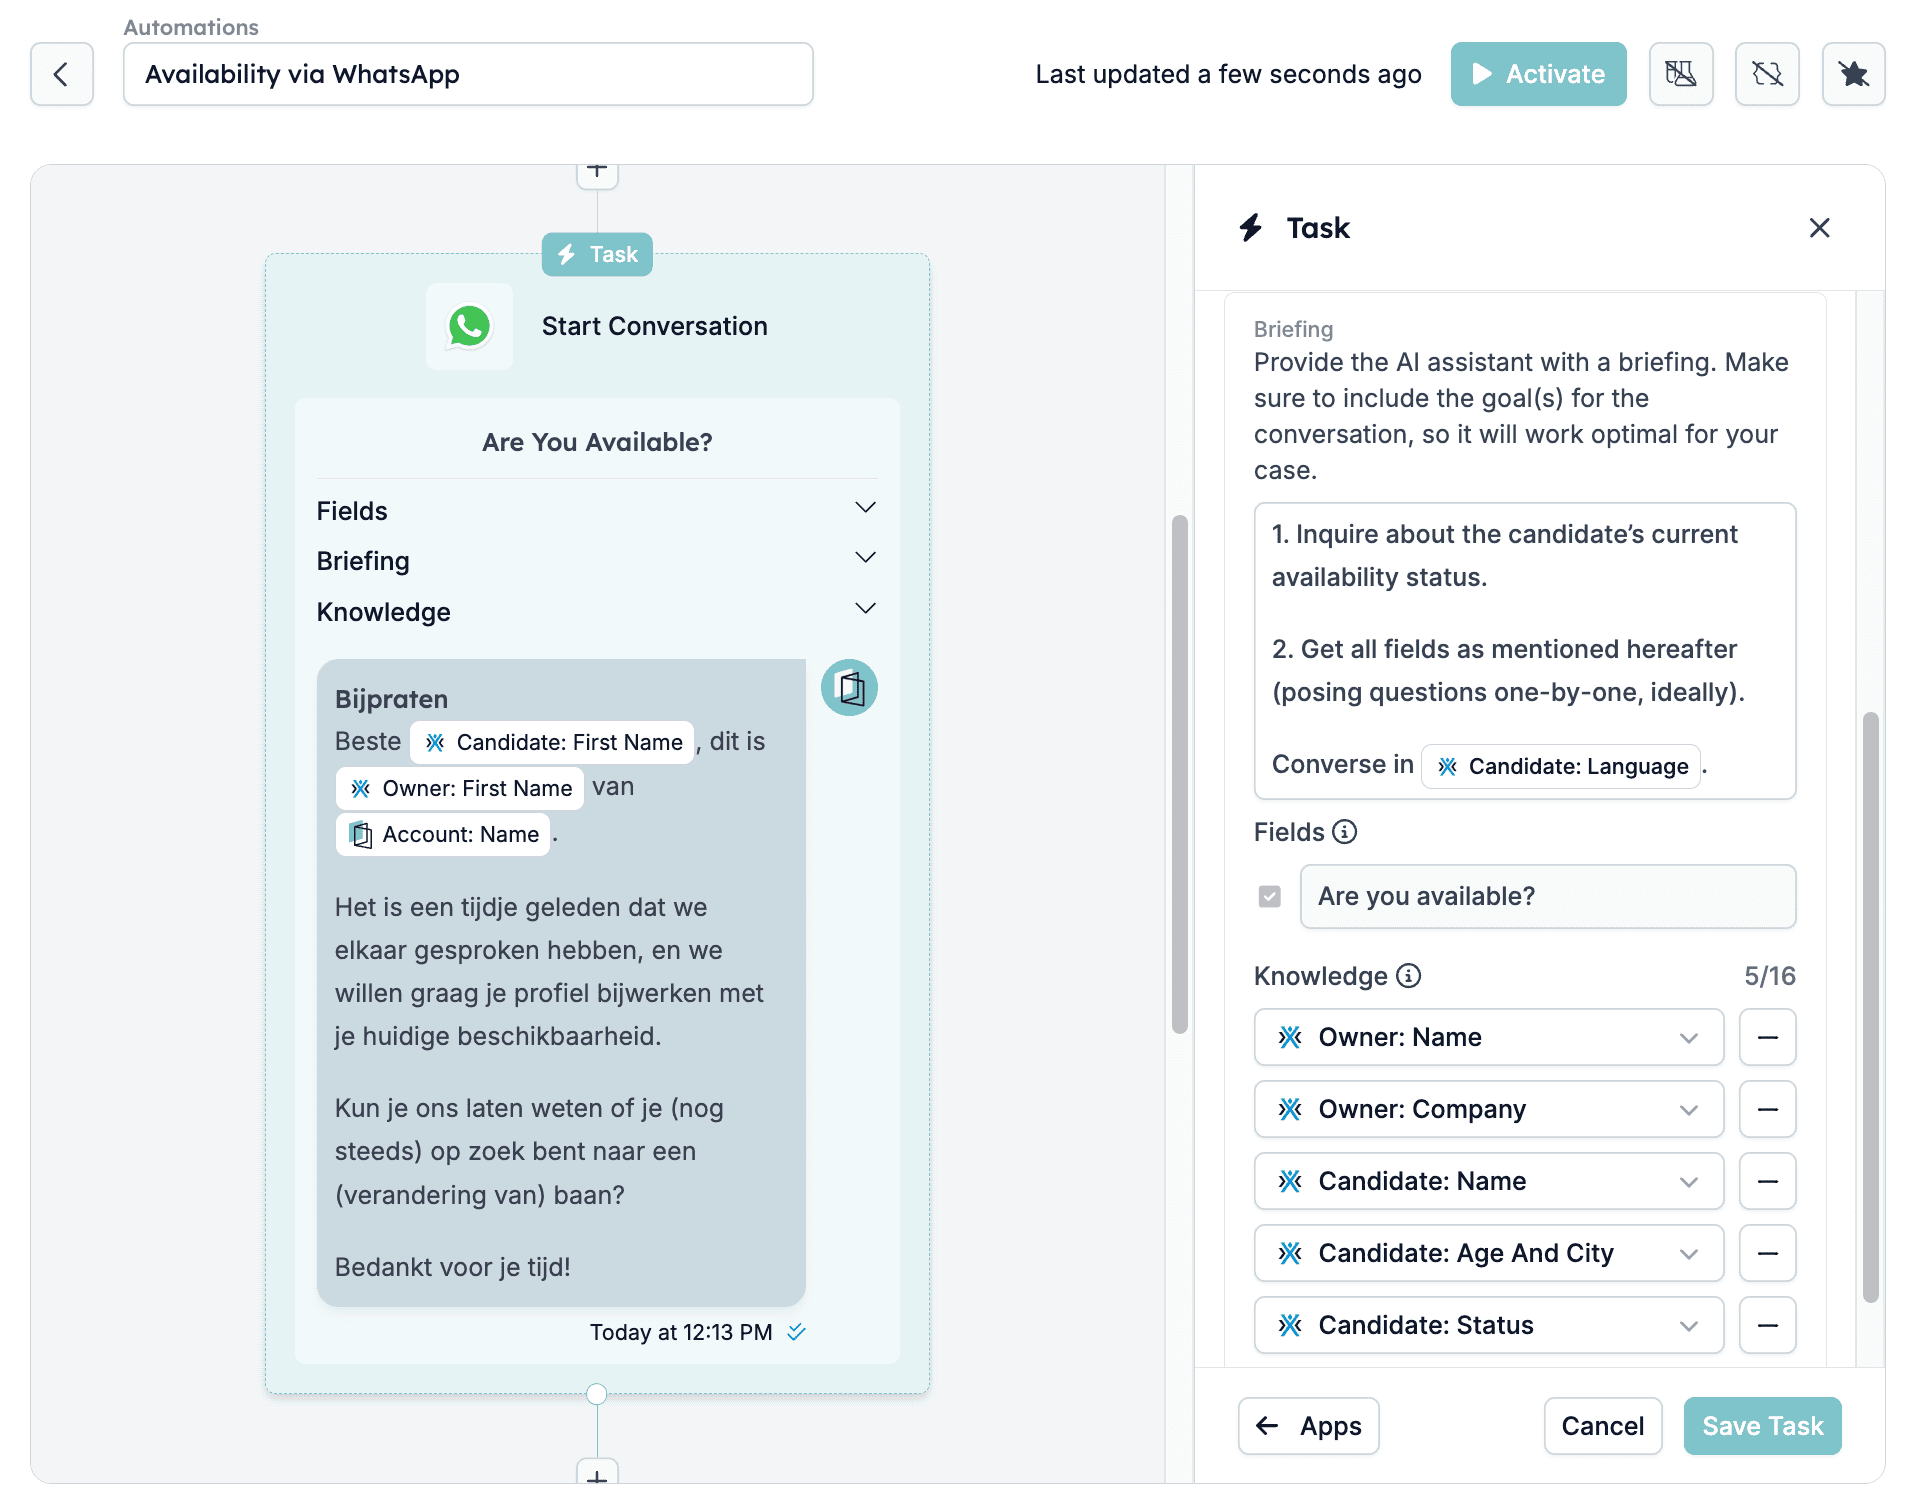Show info about Knowledge
The height and width of the screenshot is (1511, 1909).
point(1408,976)
